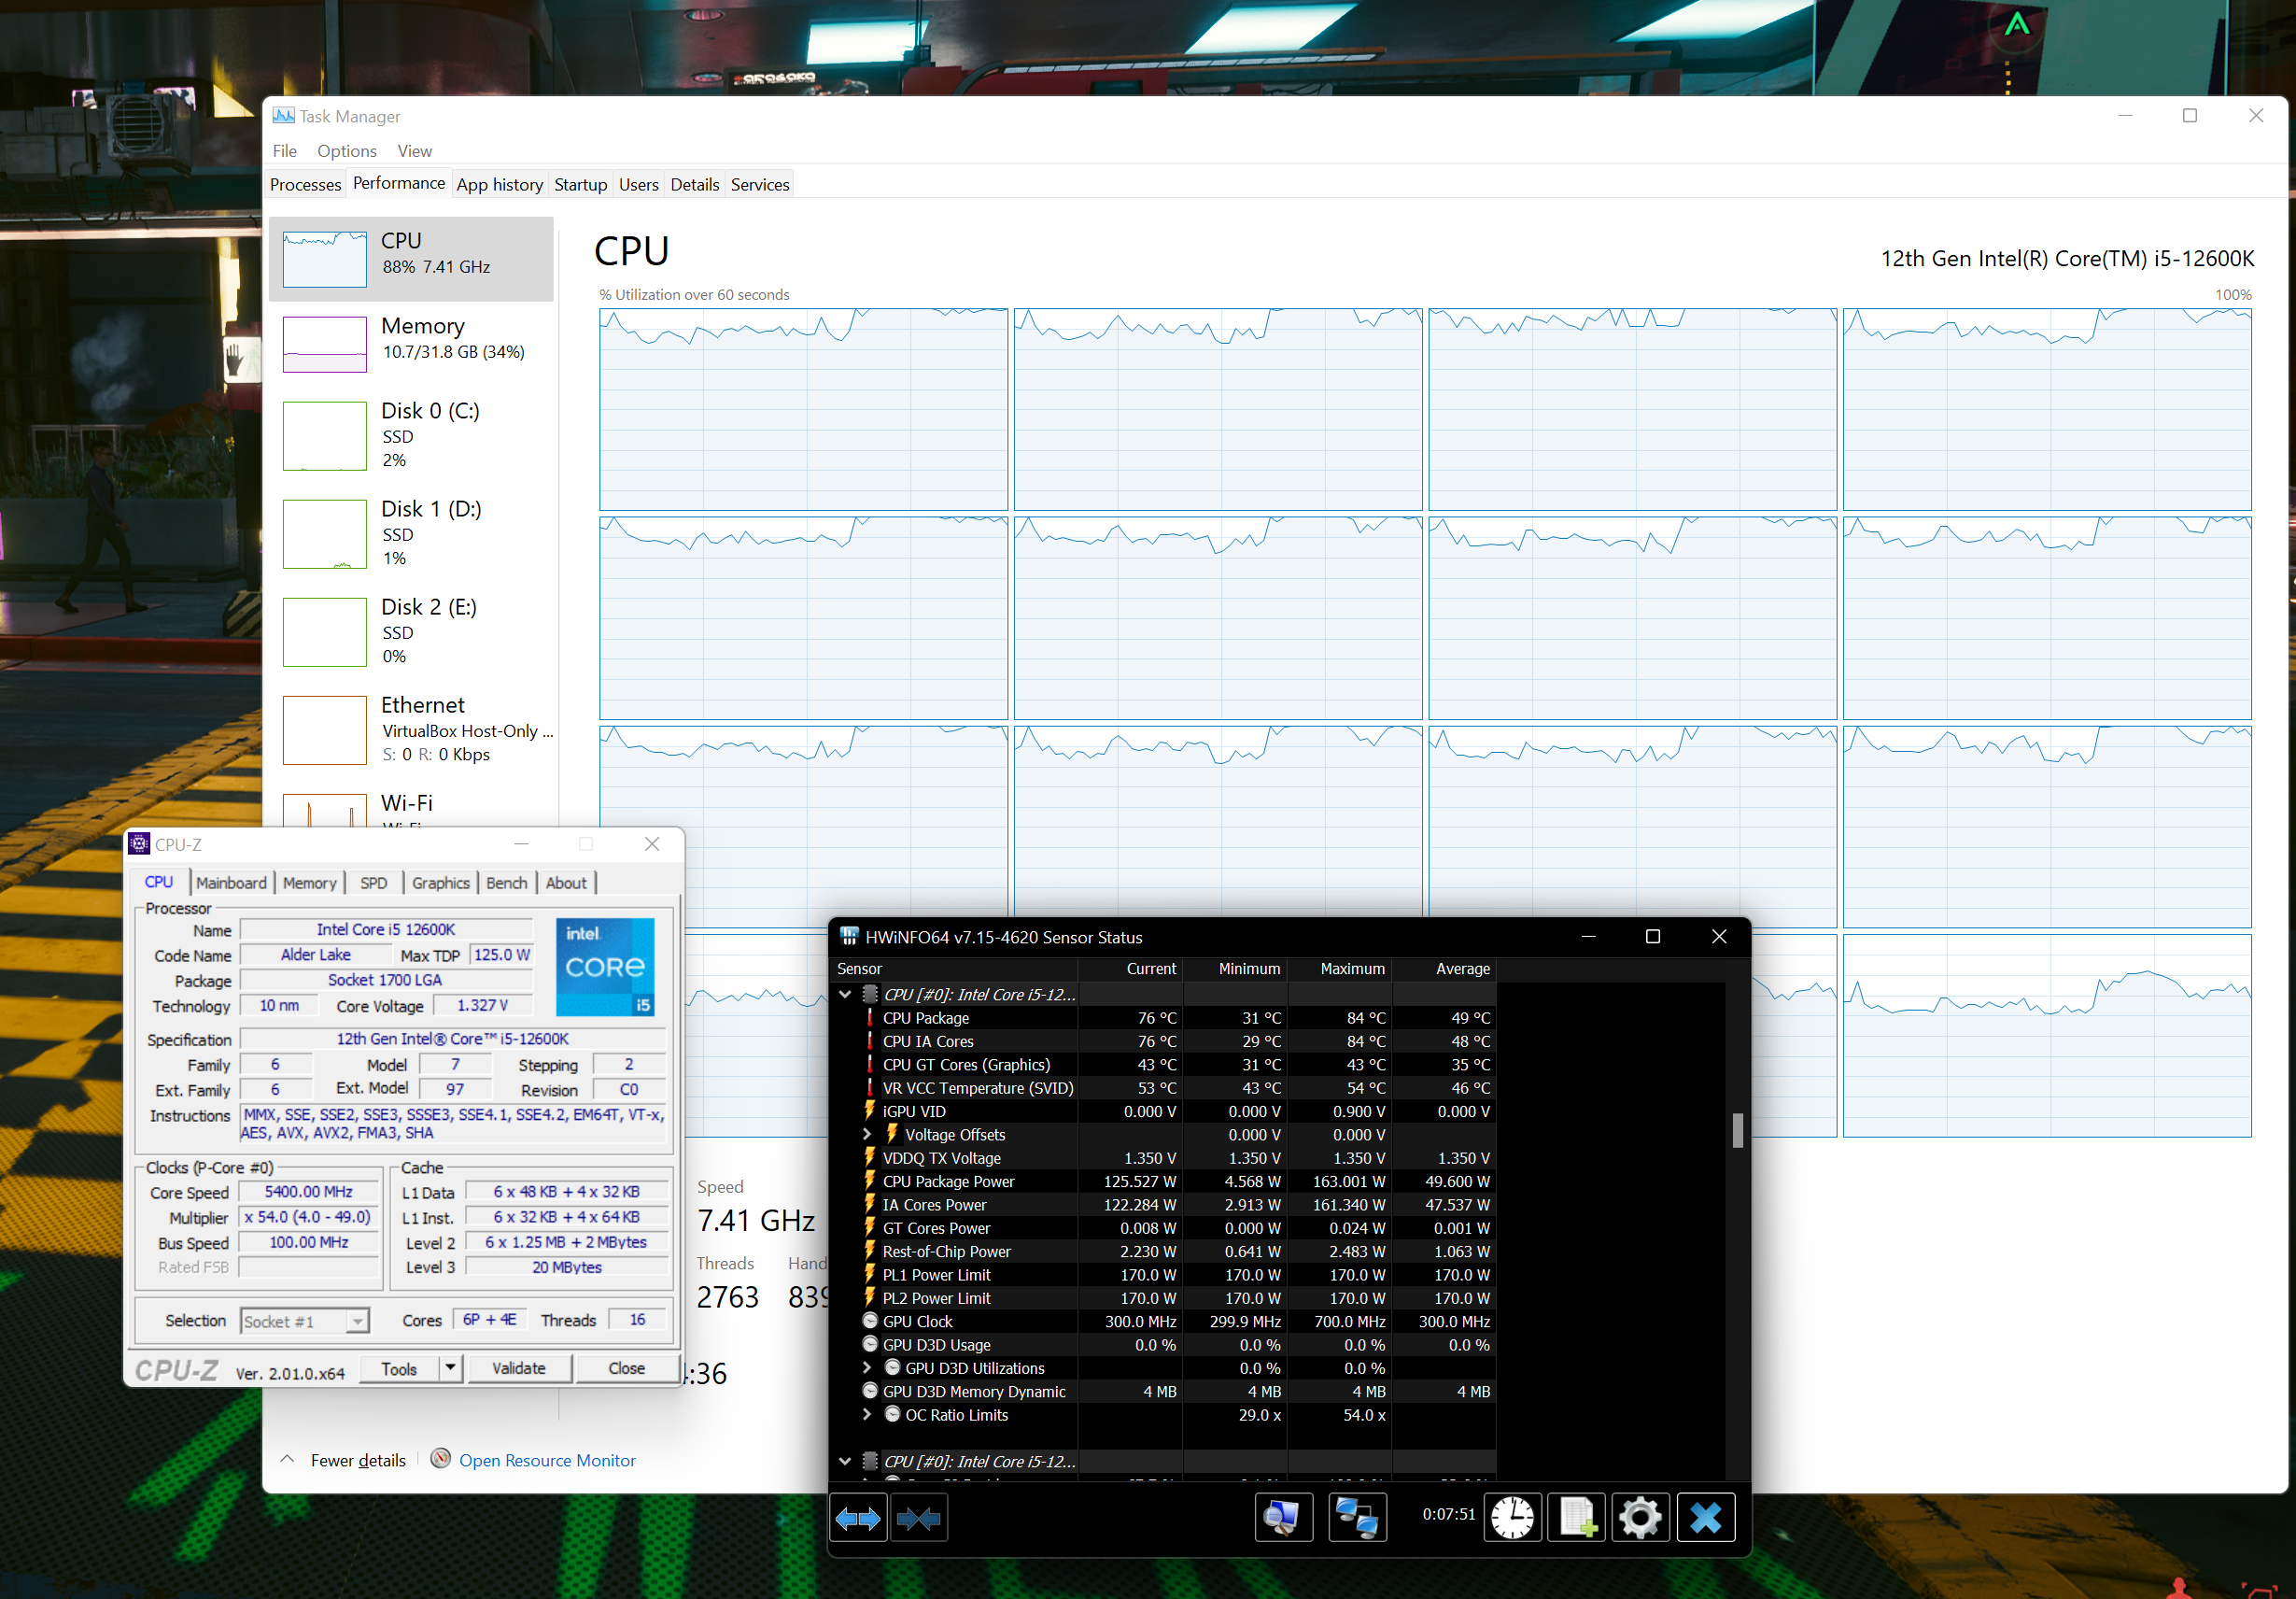Viewport: 2296px width, 1599px height.
Task: Click HWiNFO blue X close sensors icon
Action: point(1706,1518)
